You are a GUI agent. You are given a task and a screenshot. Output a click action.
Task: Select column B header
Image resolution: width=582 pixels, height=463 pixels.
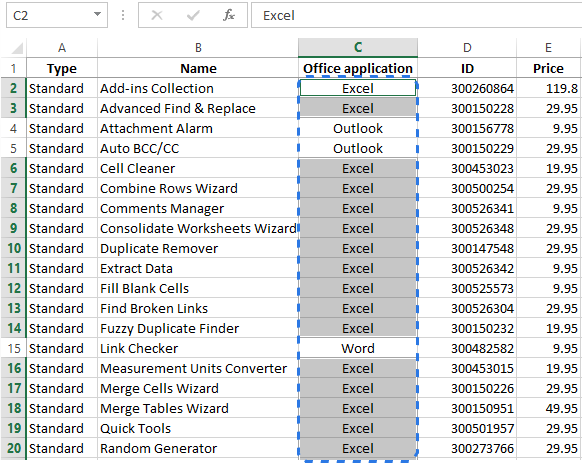[198, 48]
